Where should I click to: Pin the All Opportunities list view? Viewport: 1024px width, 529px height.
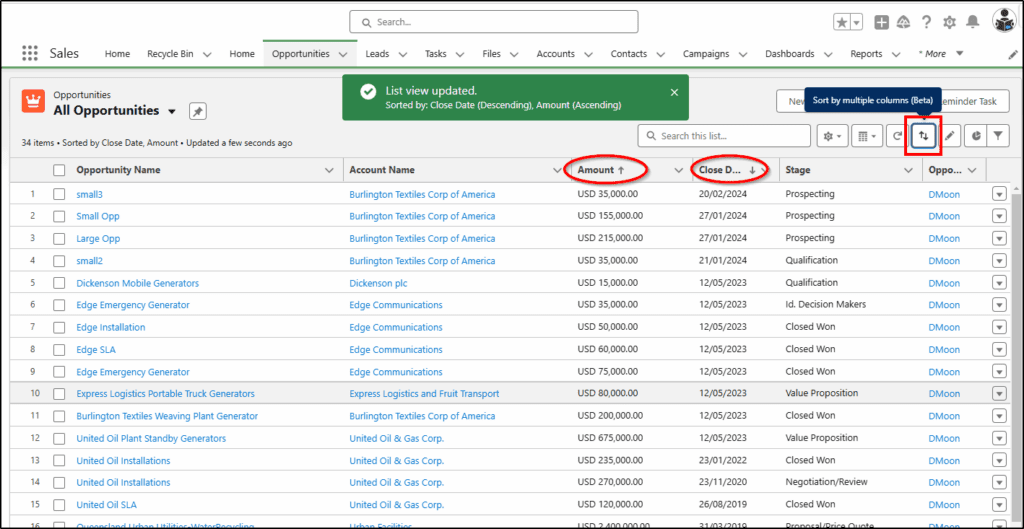tap(198, 112)
